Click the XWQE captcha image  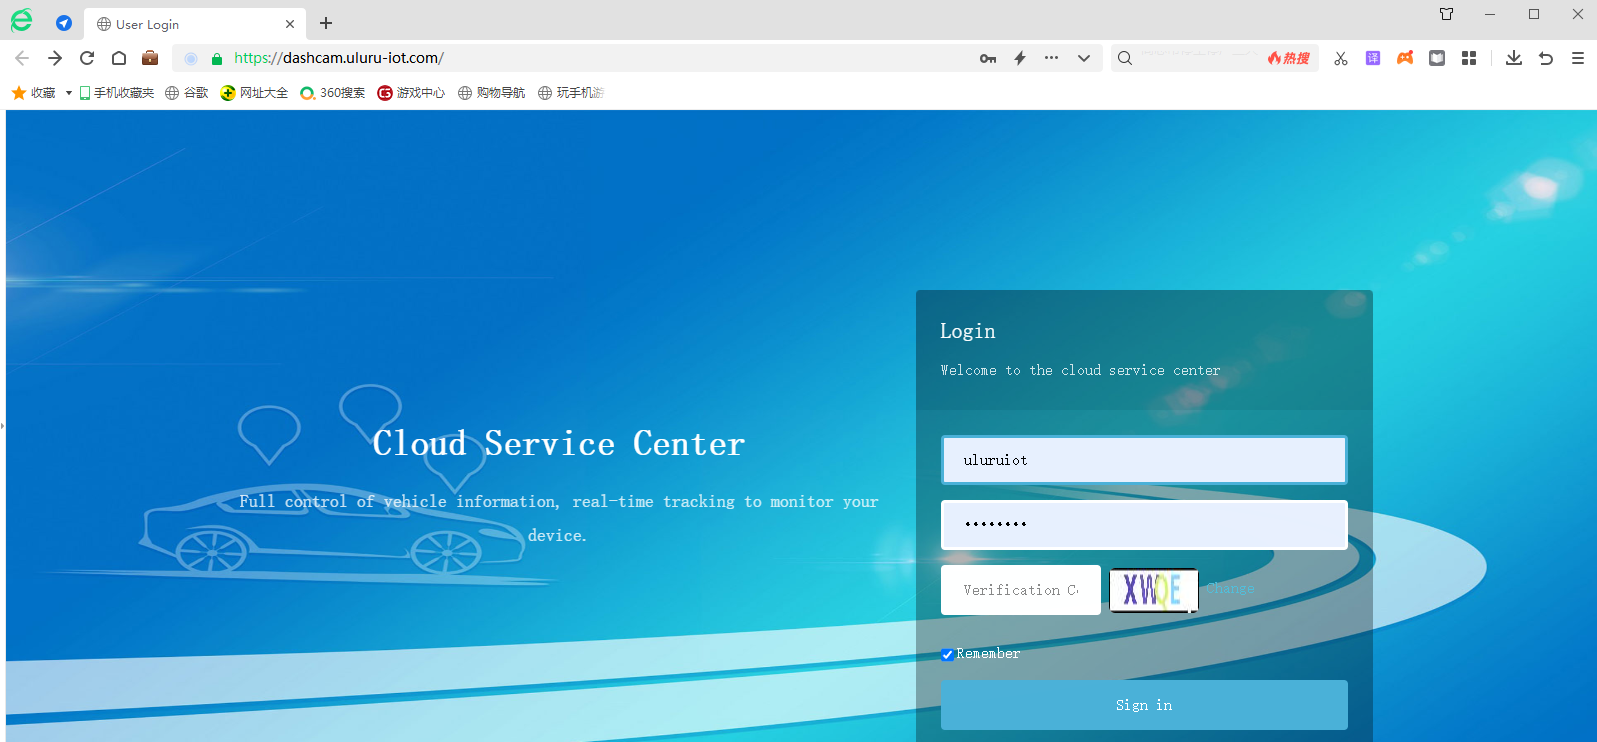tap(1153, 590)
